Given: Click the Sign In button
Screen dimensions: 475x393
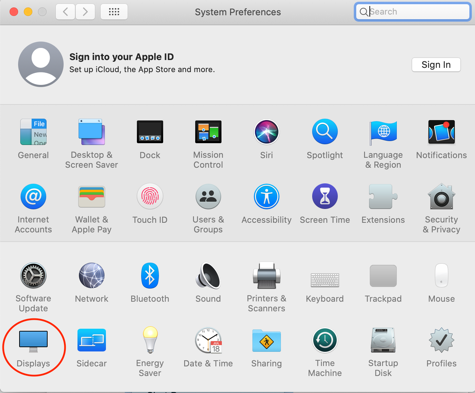Looking at the screenshot, I should pos(436,65).
